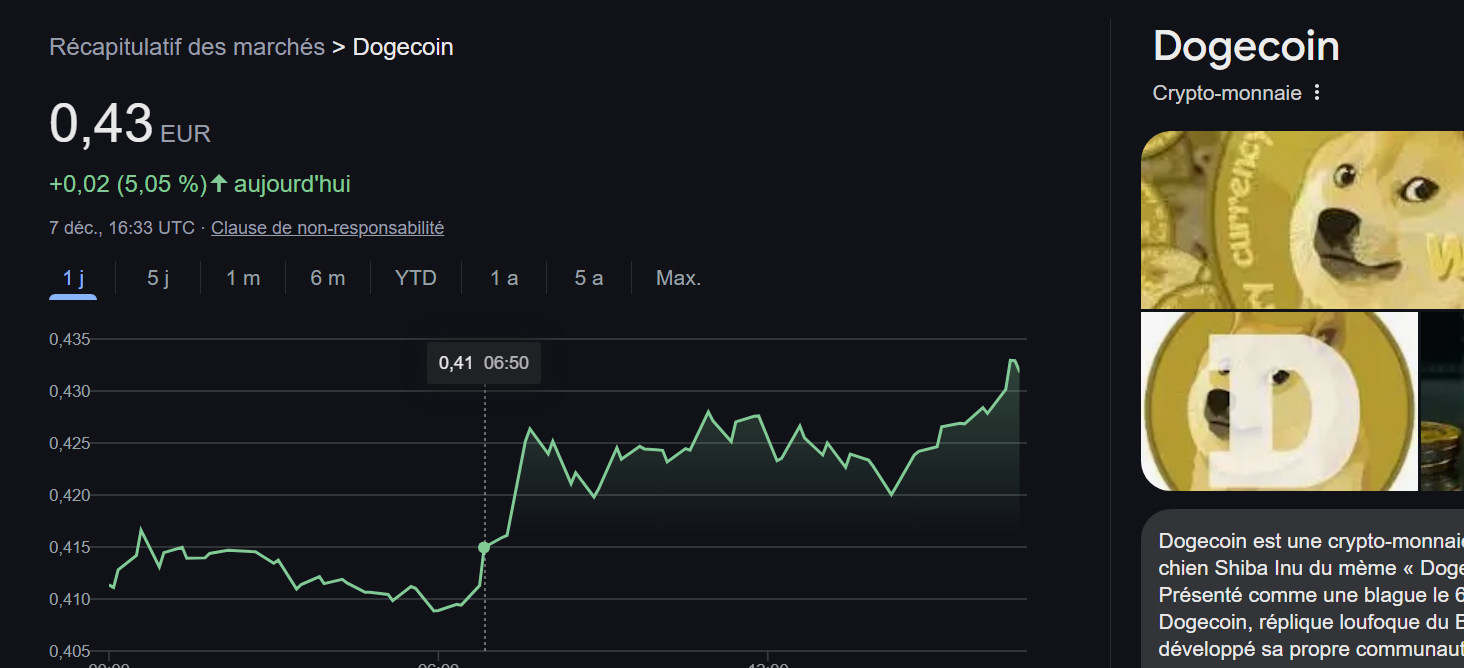Image resolution: width=1464 pixels, height=668 pixels.
Task: Click the Dogecoin breadcrumb text
Action: coord(403,47)
